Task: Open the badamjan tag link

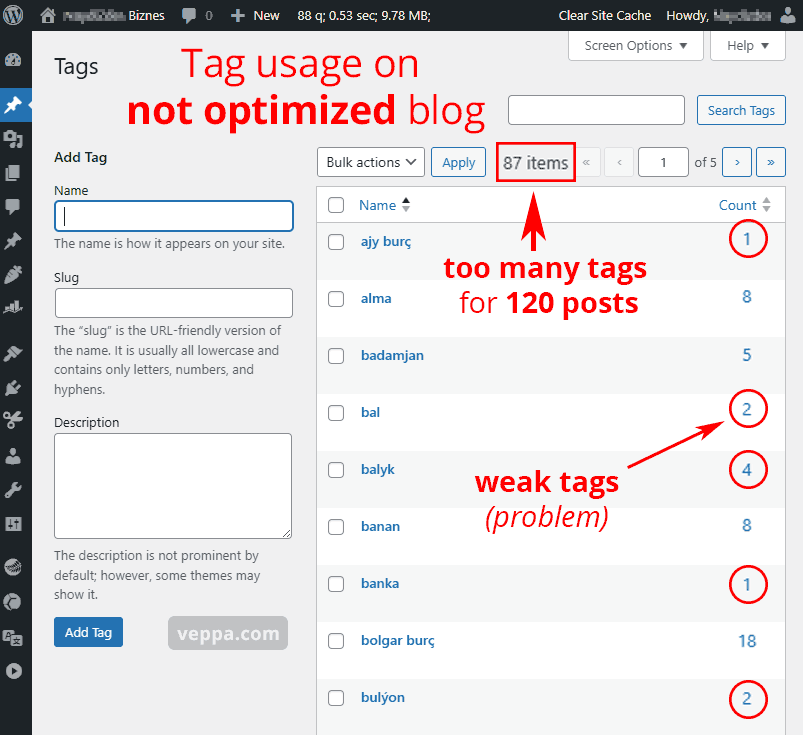Action: coord(392,355)
